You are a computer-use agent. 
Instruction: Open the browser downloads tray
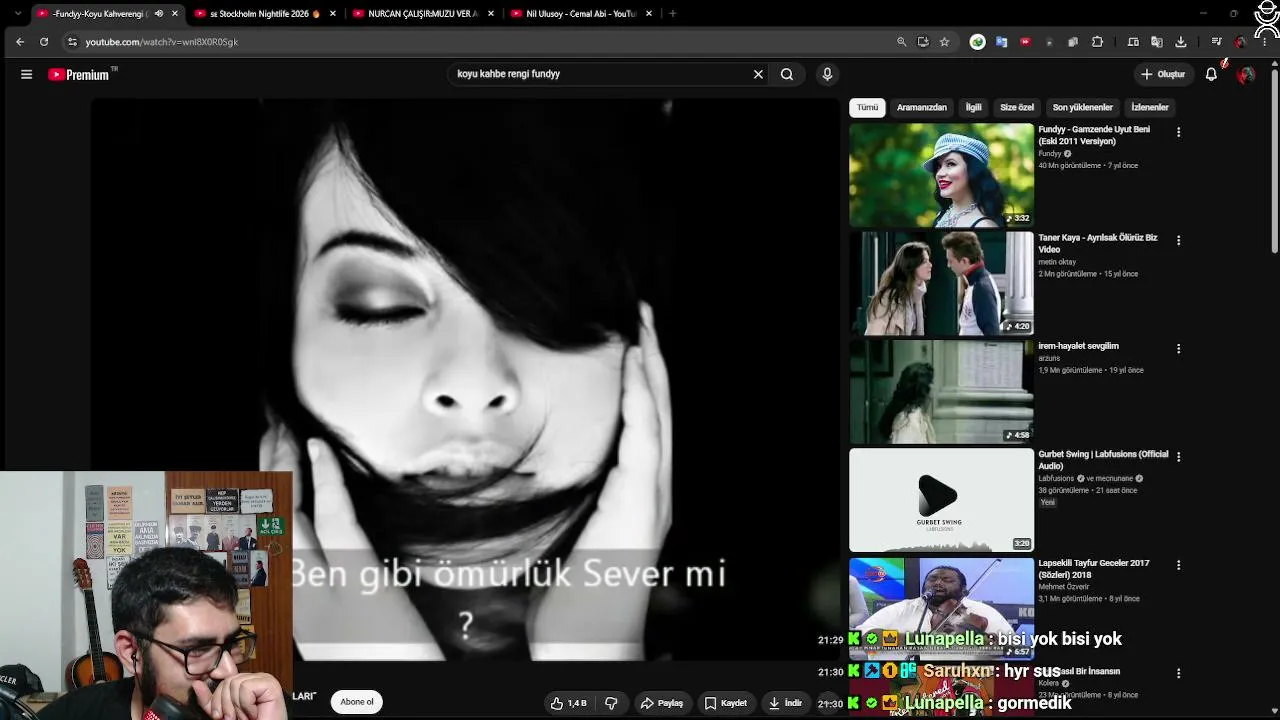pyautogui.click(x=1181, y=42)
